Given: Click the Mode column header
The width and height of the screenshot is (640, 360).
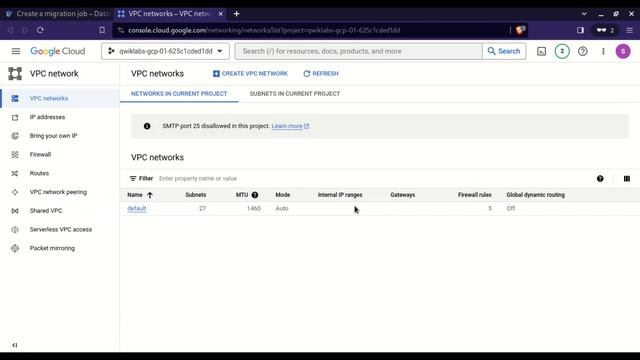Looking at the screenshot, I should 282,195.
